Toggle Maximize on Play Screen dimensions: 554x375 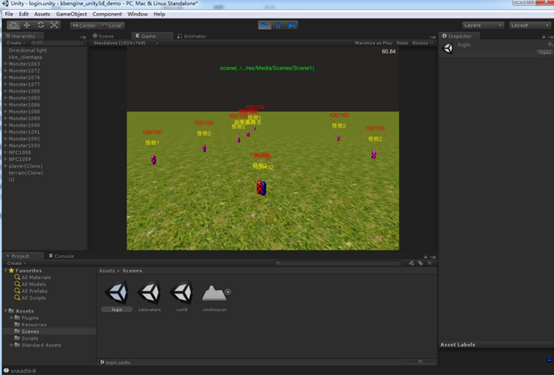(x=373, y=43)
